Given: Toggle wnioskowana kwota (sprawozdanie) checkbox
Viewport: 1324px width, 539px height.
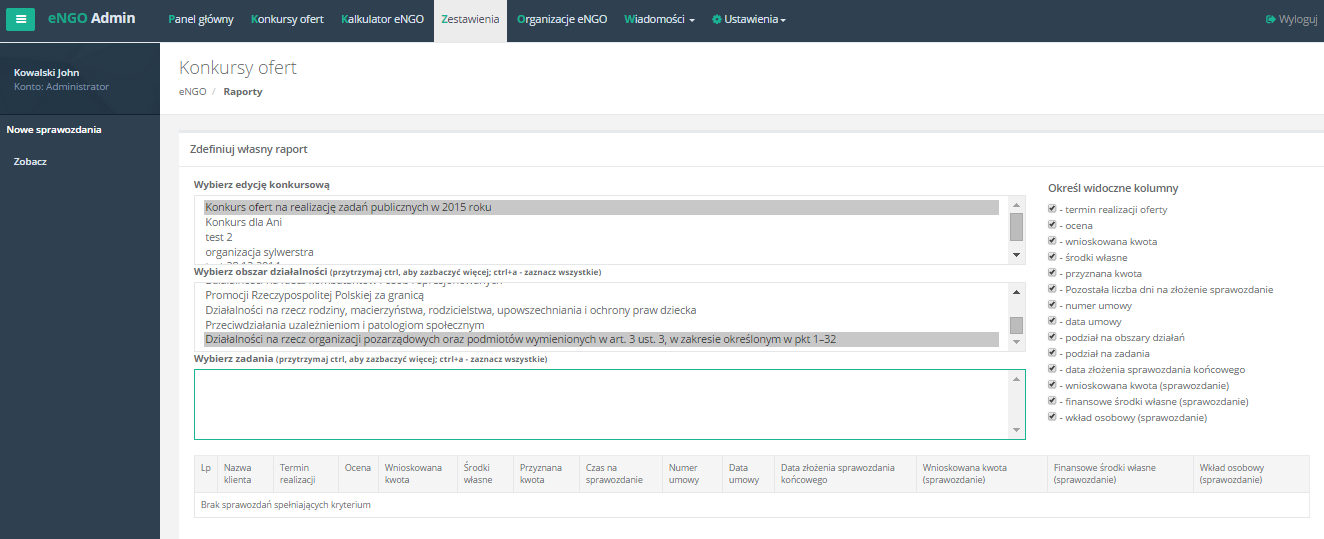Looking at the screenshot, I should pos(1052,385).
